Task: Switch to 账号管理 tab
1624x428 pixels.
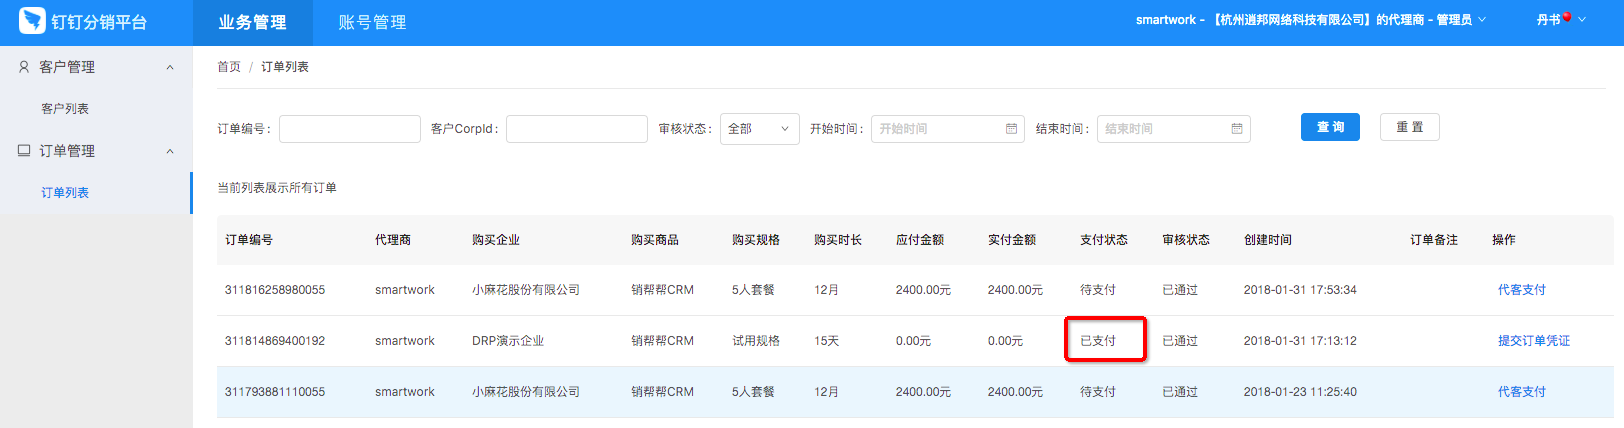Action: click(x=372, y=22)
